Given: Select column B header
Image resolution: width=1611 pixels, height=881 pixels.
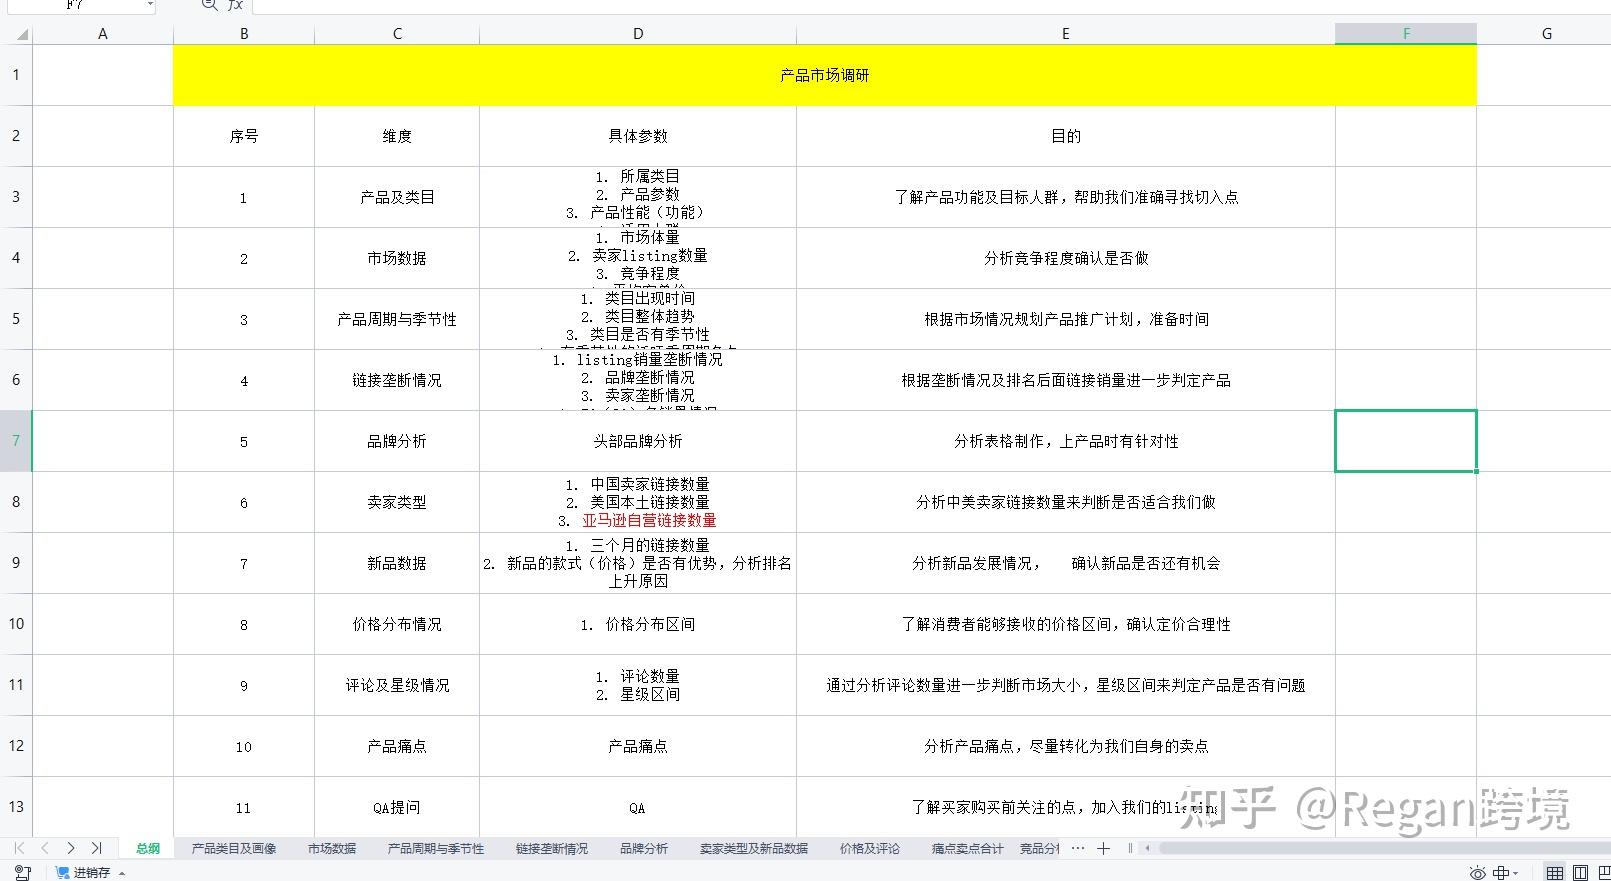Looking at the screenshot, I should coord(244,34).
